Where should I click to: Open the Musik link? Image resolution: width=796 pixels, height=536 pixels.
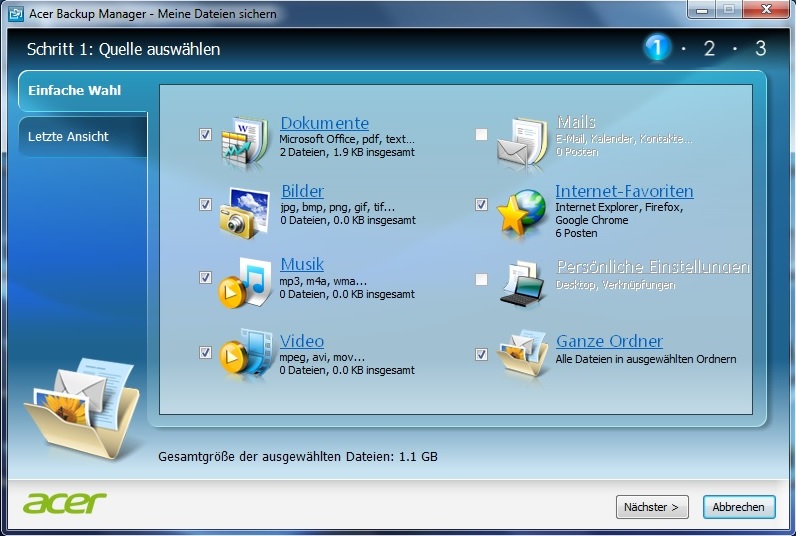302,264
